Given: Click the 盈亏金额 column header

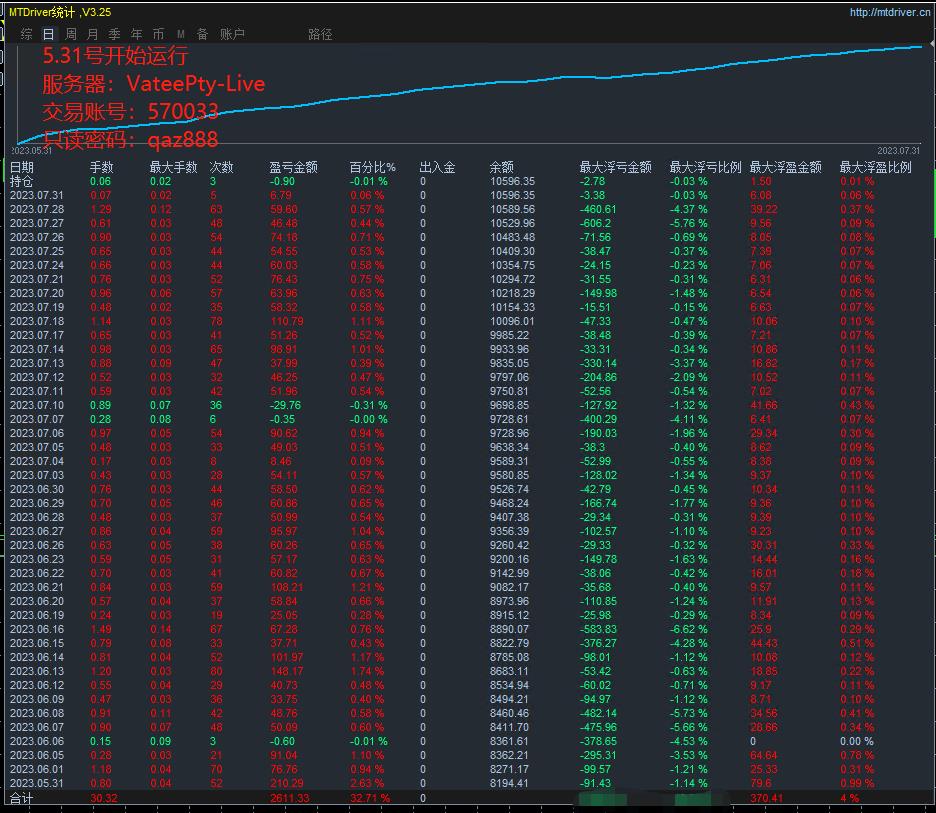Looking at the screenshot, I should [x=294, y=168].
